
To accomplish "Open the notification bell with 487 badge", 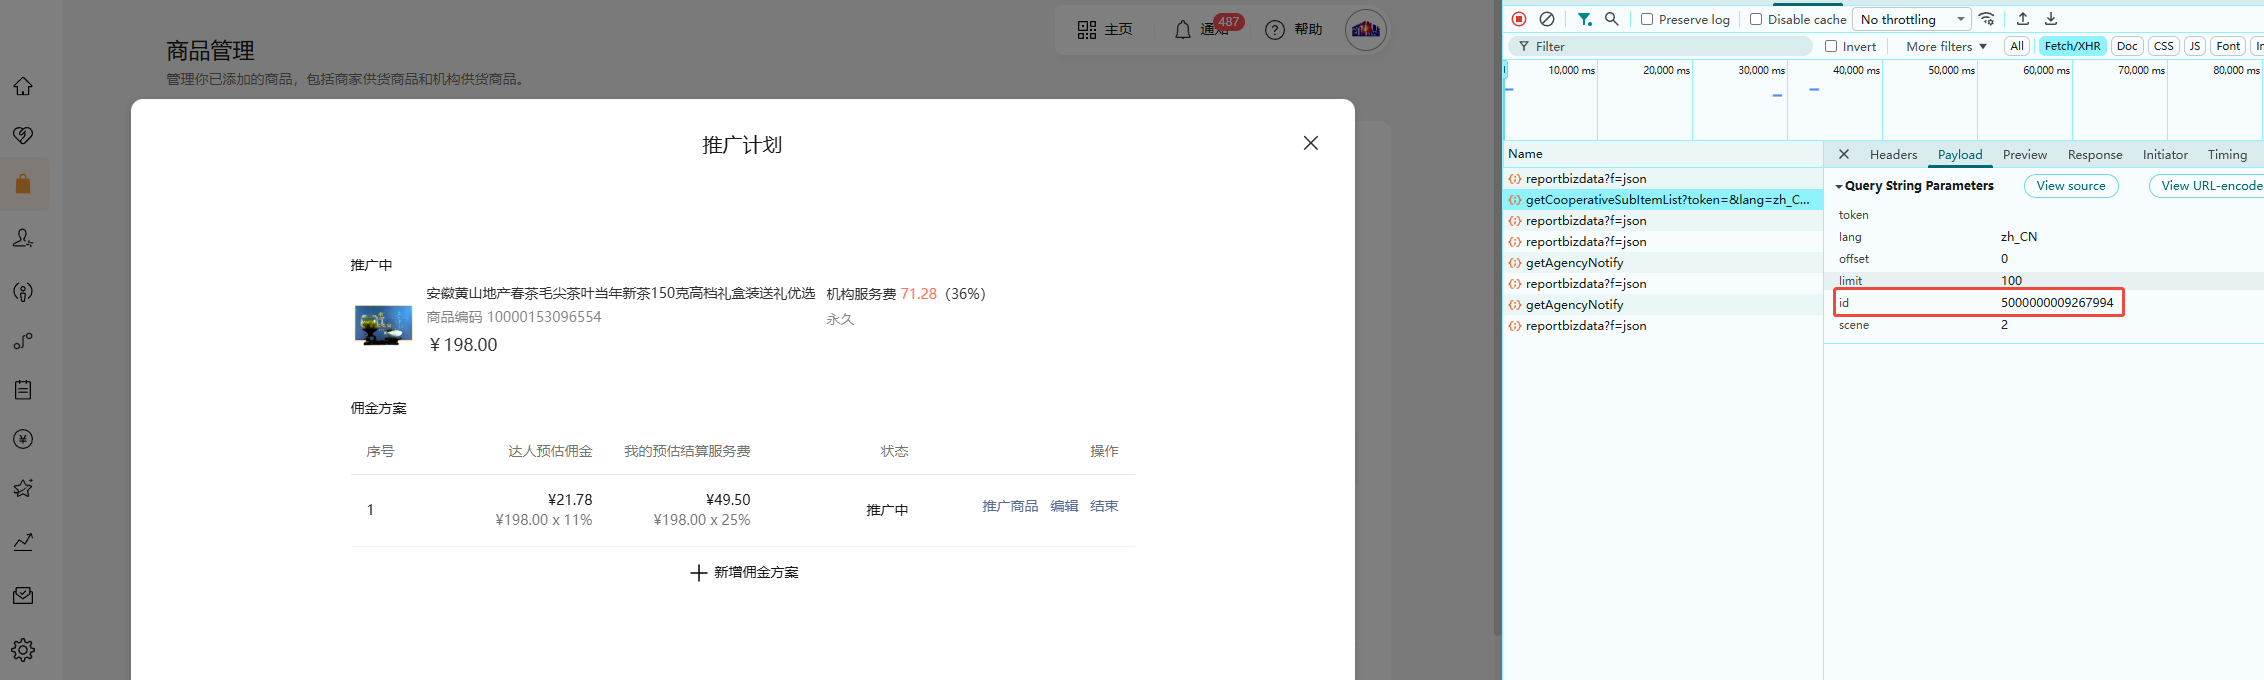I will pyautogui.click(x=1183, y=30).
